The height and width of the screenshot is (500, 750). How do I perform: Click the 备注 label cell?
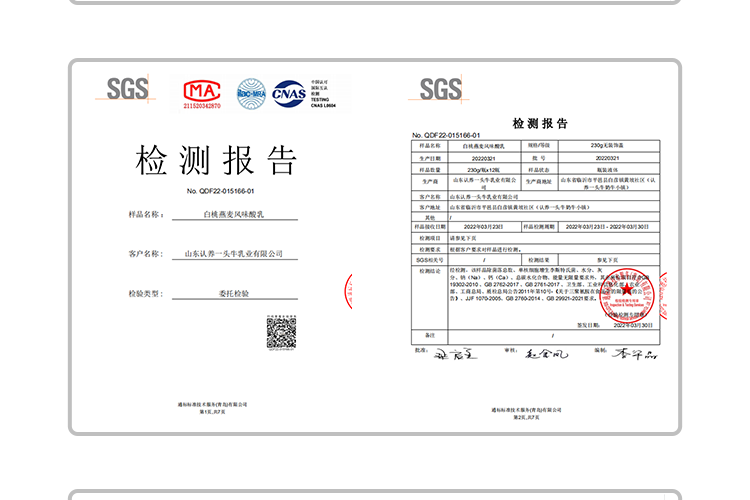[430, 336]
